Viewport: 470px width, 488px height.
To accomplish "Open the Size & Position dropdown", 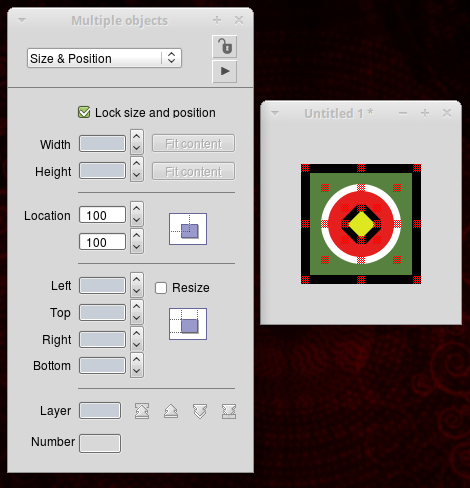I will tap(104, 58).
